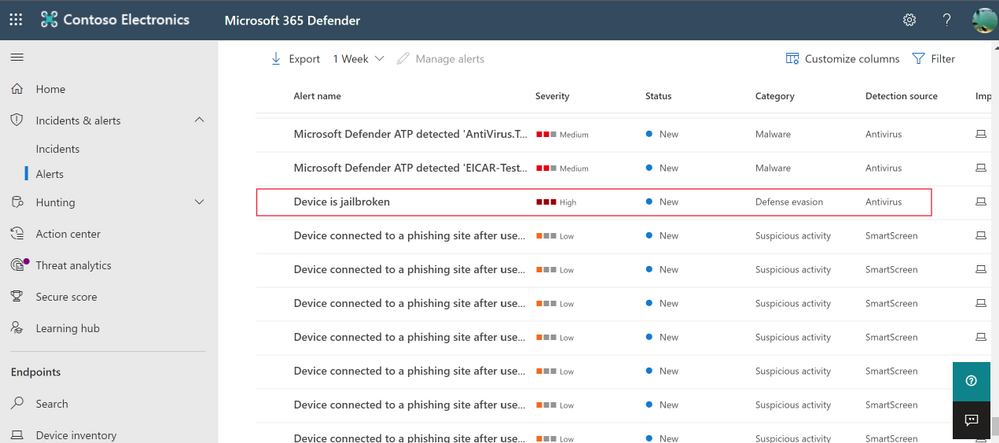Sort by the Severity column header
Viewport: 999px width, 443px height.
(552, 96)
